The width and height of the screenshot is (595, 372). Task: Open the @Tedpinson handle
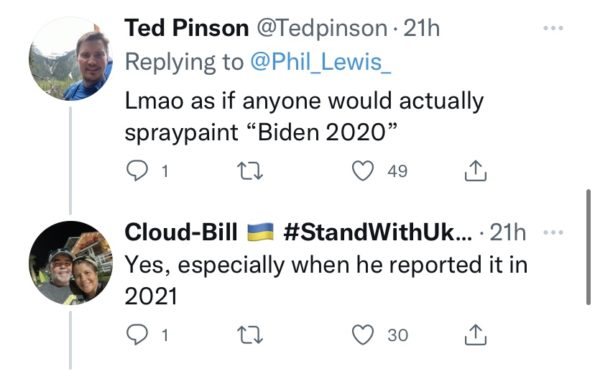(x=322, y=28)
